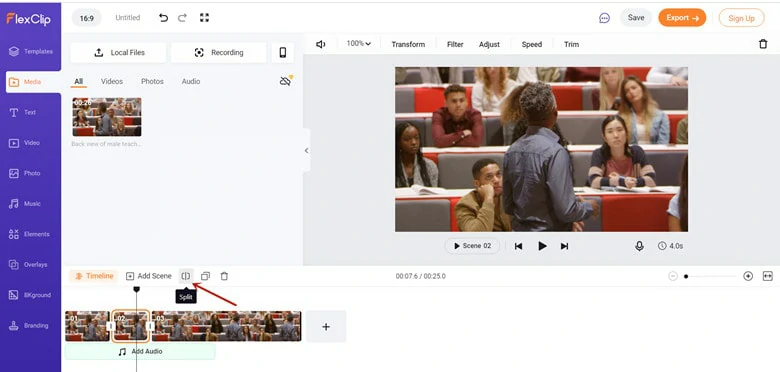The width and height of the screenshot is (780, 372).
Task: Click the Sign Up button
Action: (742, 18)
